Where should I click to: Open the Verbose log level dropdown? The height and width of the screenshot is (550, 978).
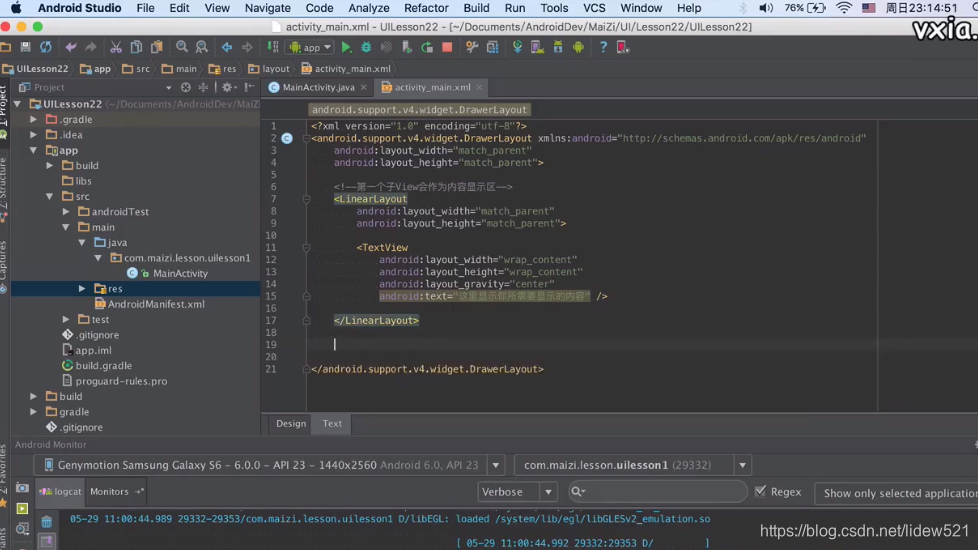(516, 492)
